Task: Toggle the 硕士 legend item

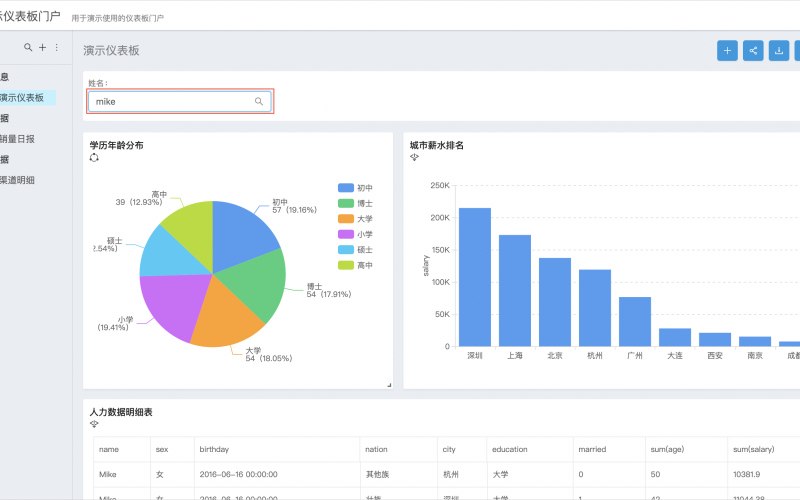Action: coord(355,249)
